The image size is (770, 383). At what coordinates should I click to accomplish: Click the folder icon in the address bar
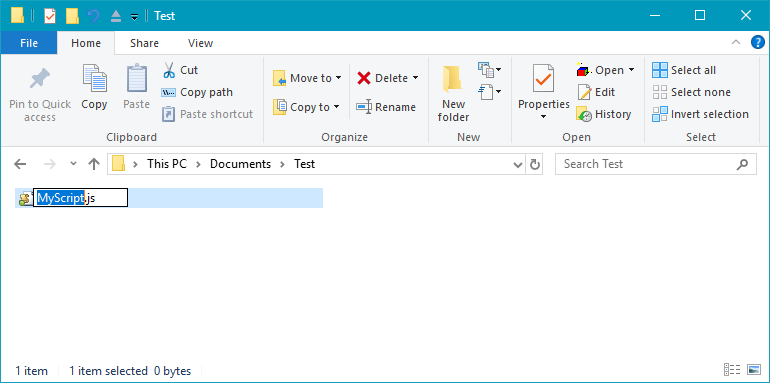click(118, 164)
